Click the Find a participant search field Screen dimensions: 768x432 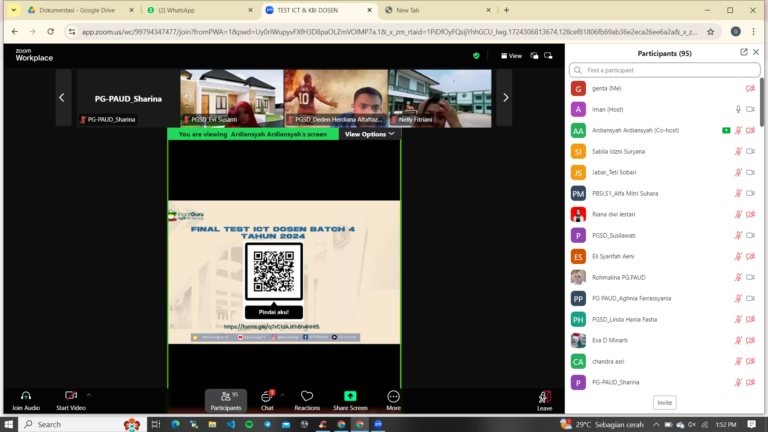pyautogui.click(x=664, y=70)
